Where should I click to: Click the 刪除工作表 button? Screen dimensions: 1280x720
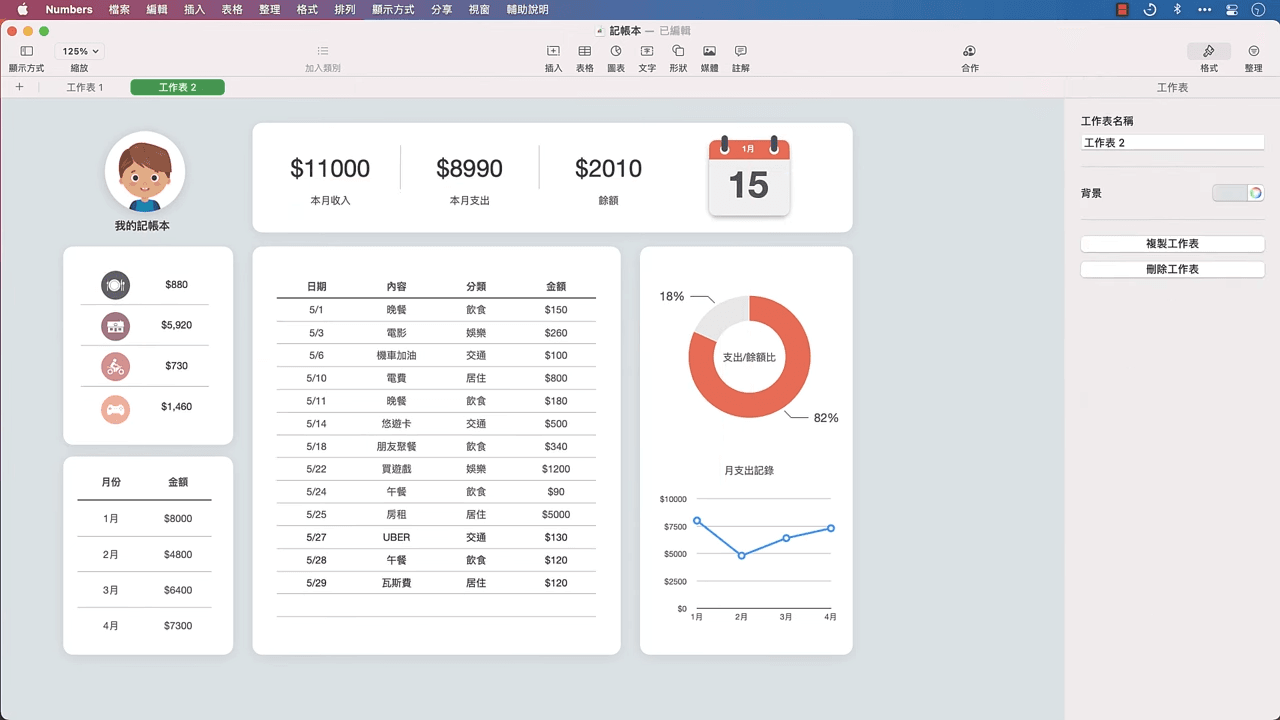(x=1172, y=269)
